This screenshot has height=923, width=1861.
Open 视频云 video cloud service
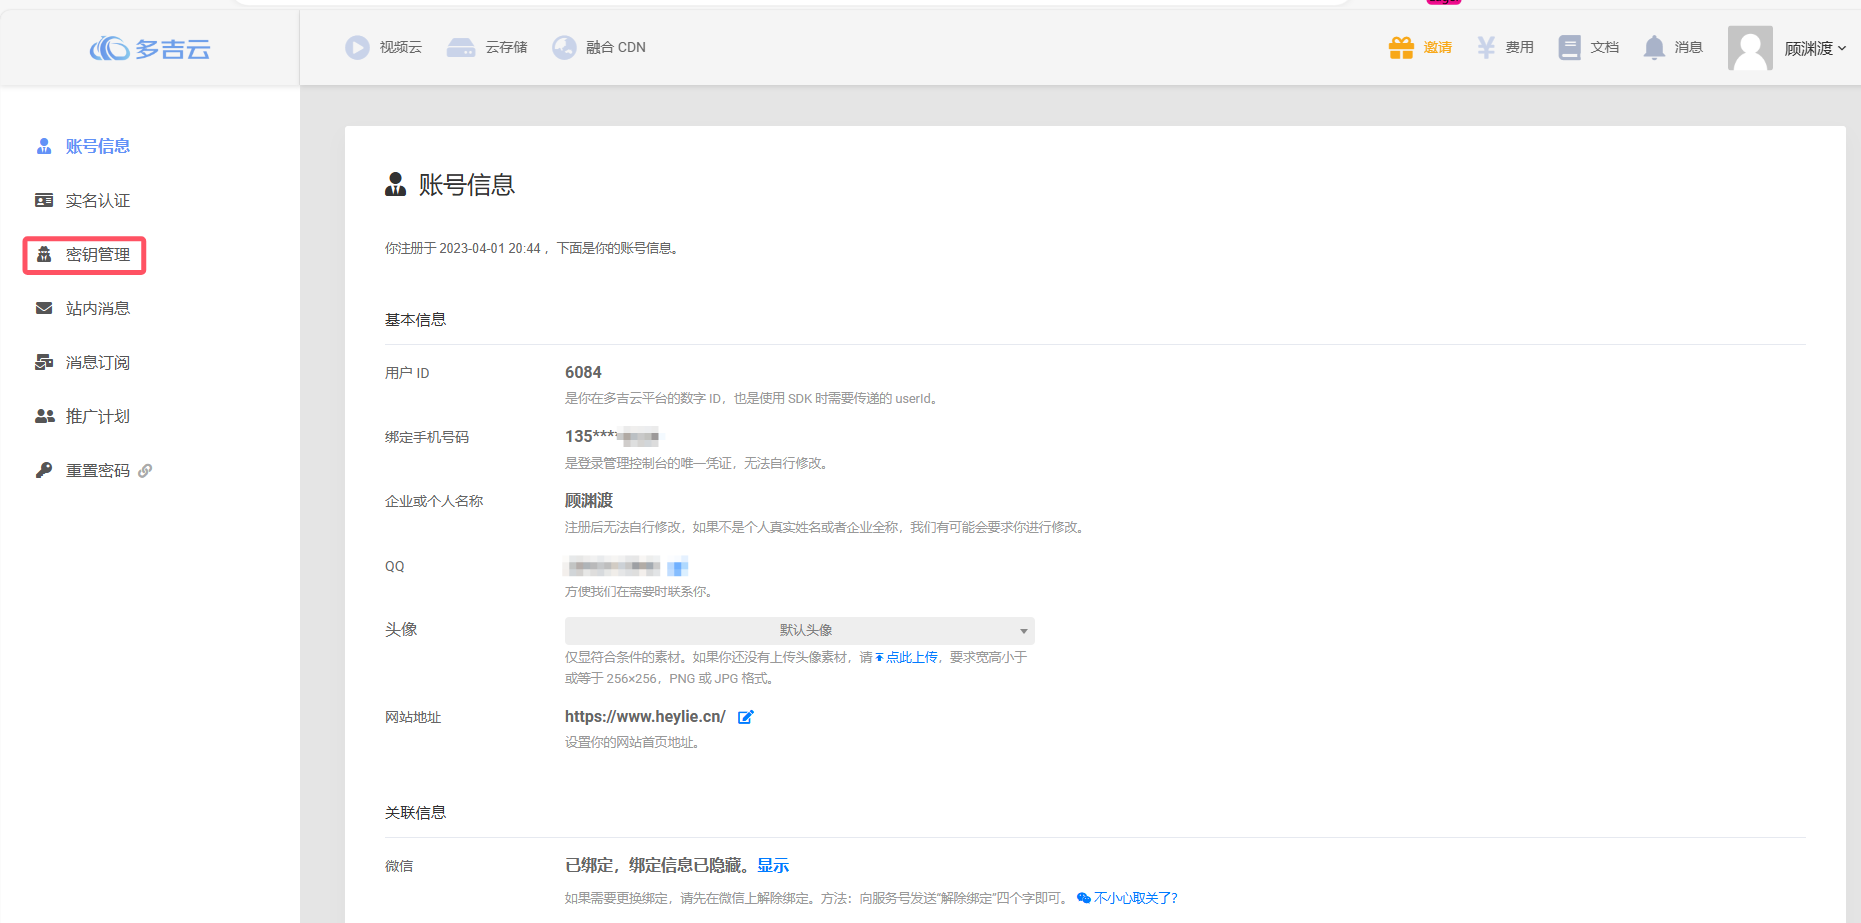pyautogui.click(x=384, y=47)
